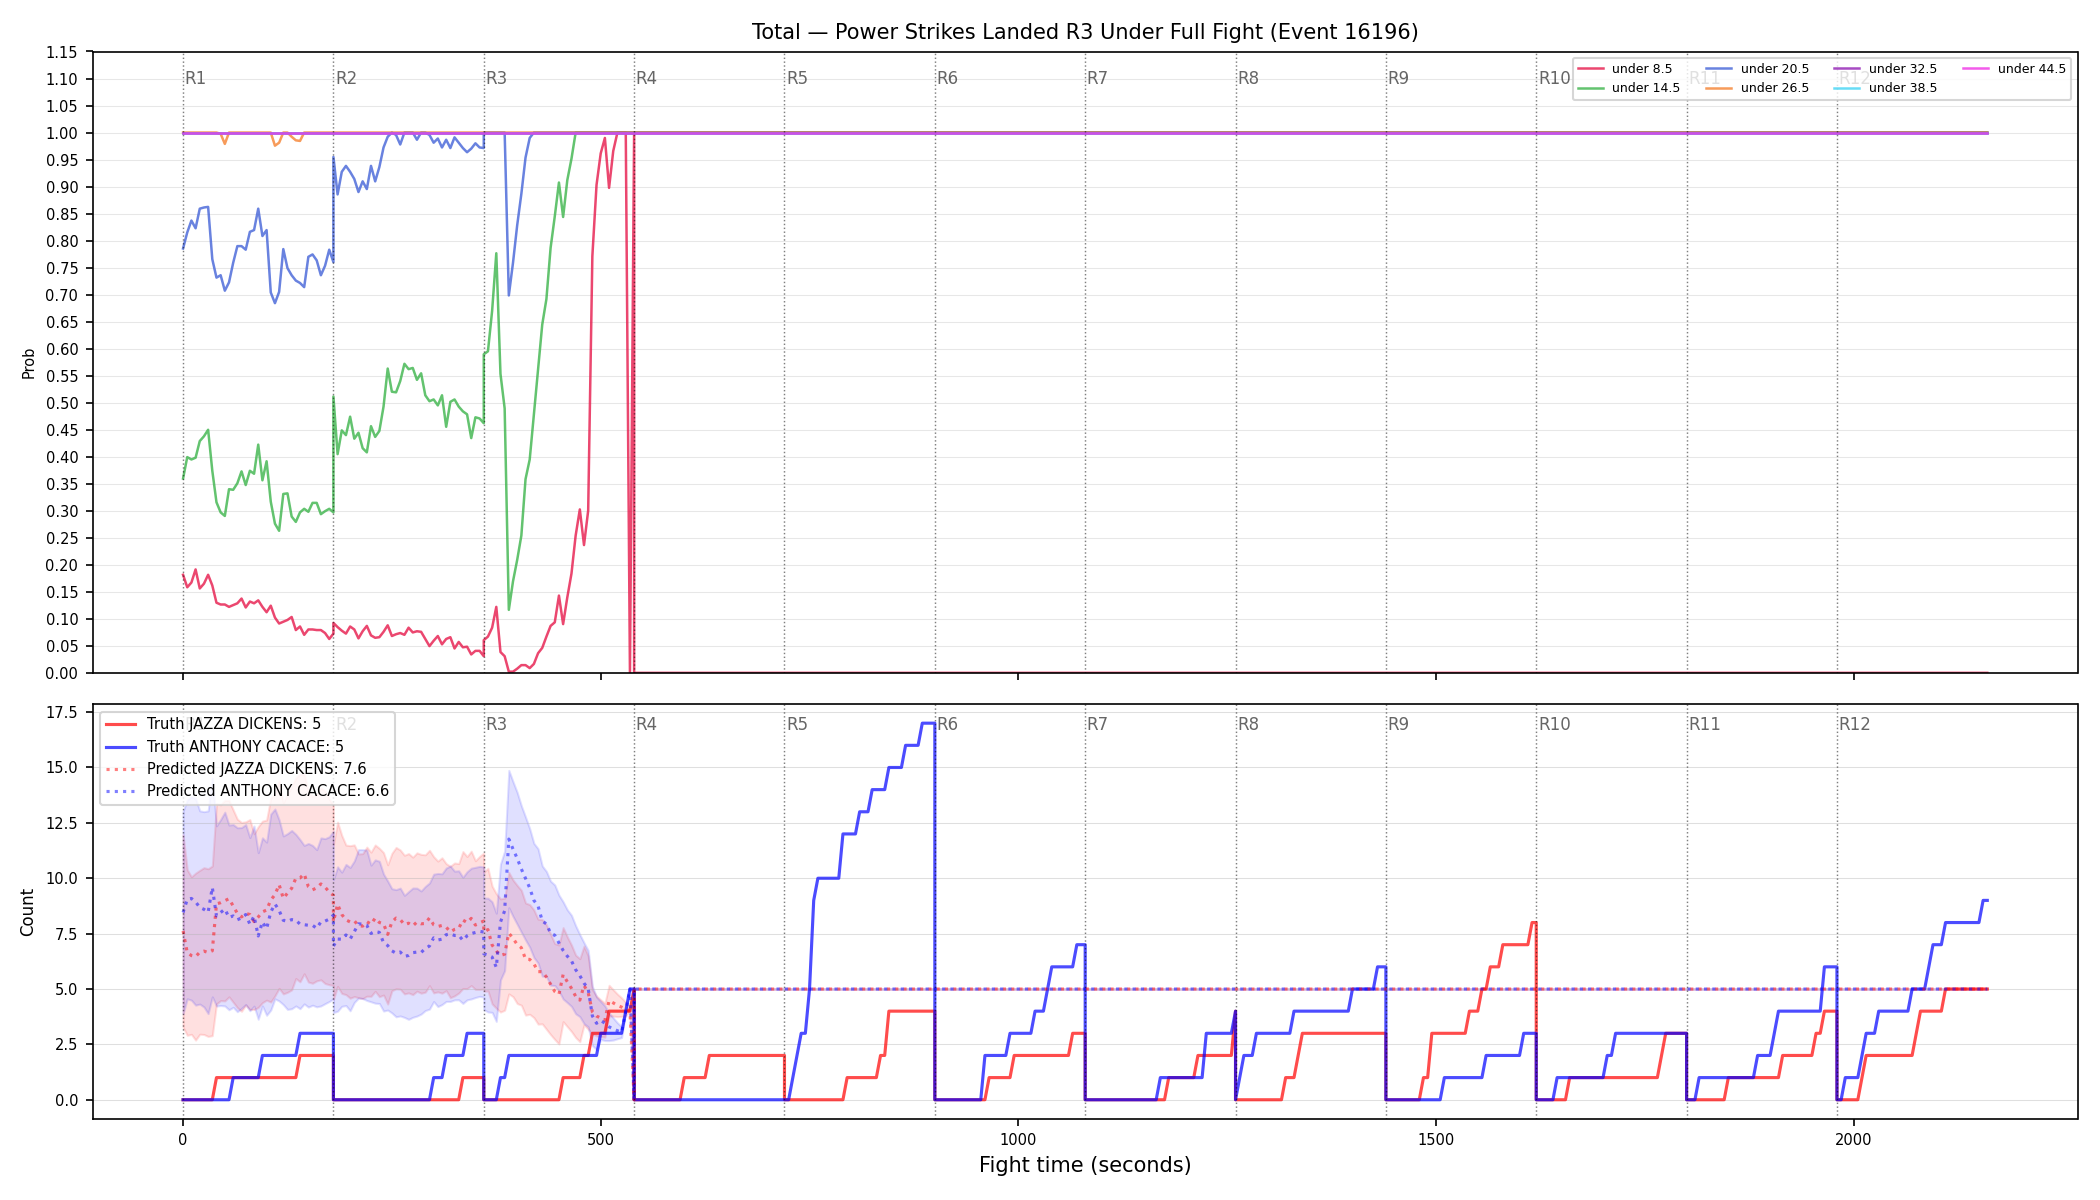Select the 'under 20.5' legend entry

pyautogui.click(x=1757, y=69)
